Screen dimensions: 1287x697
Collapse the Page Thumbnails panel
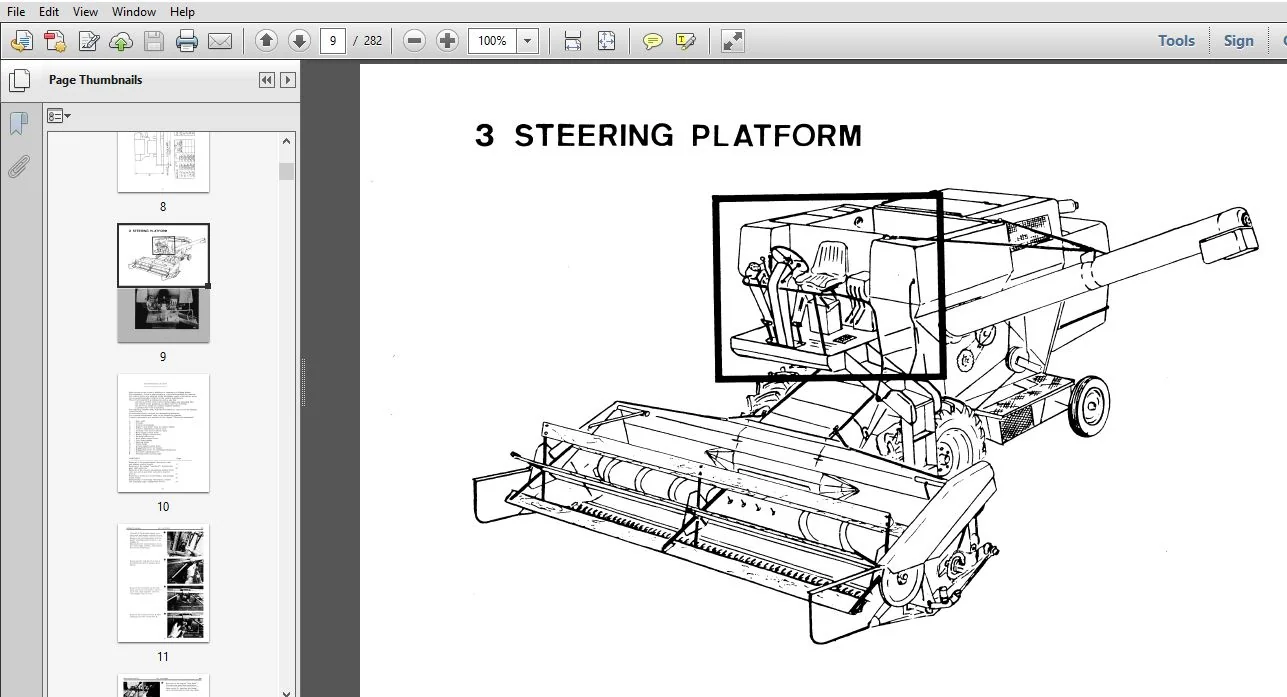(x=267, y=80)
